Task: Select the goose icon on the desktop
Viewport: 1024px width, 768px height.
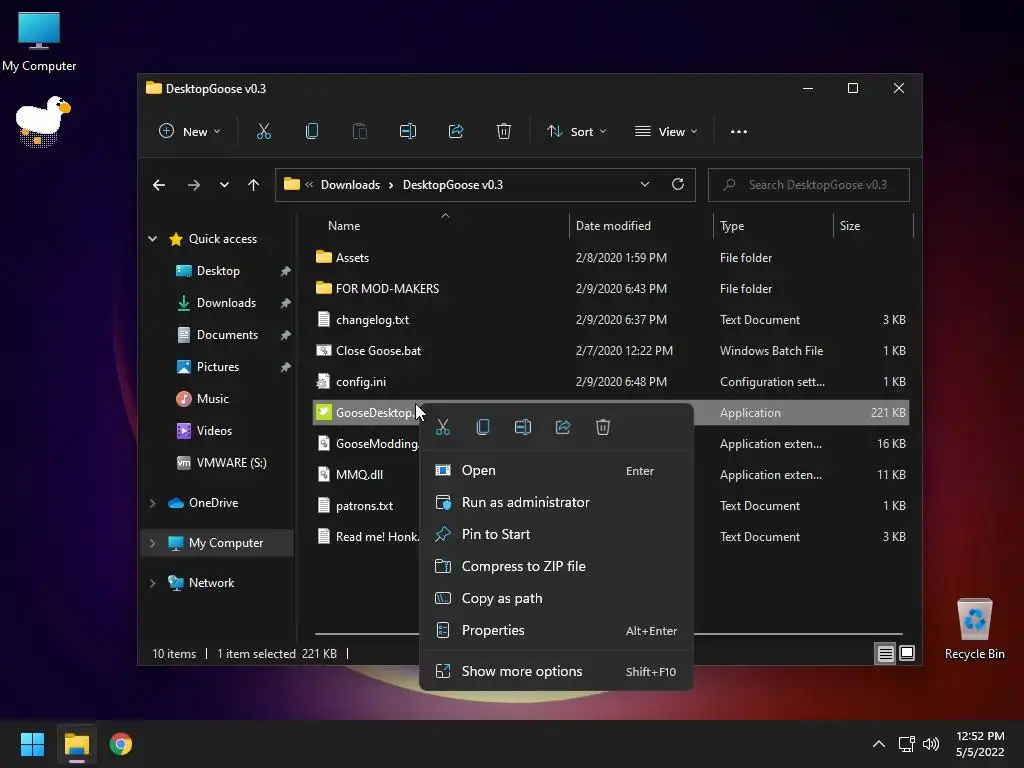Action: coord(42,121)
